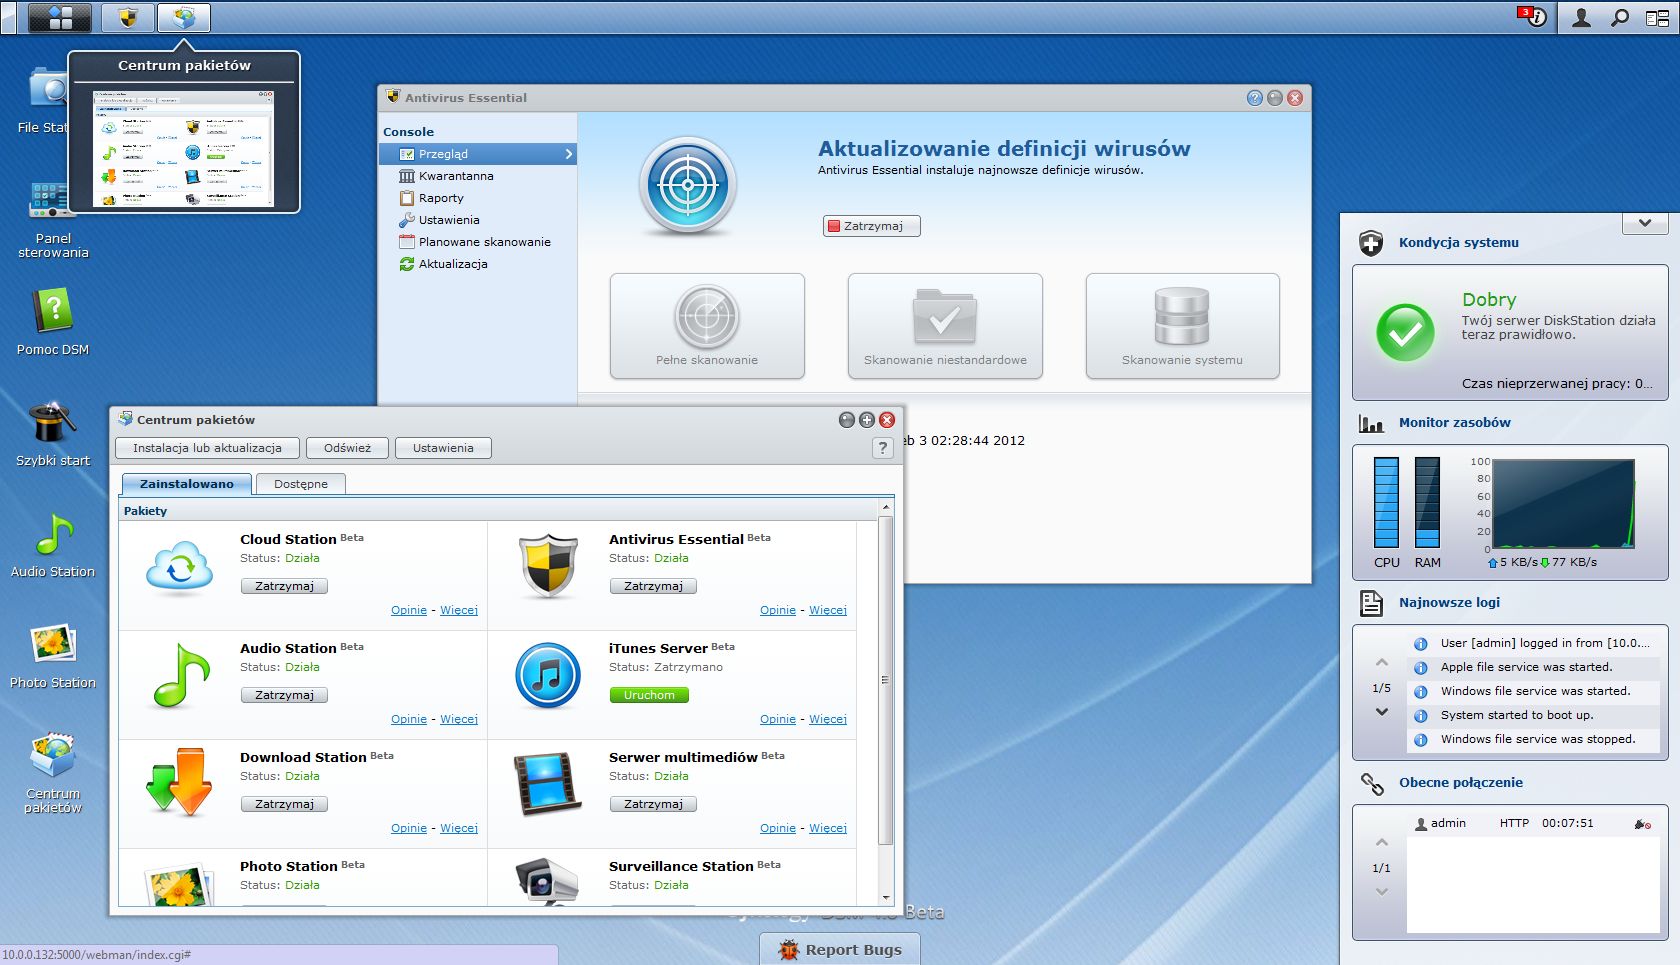The image size is (1680, 965).
Task: Stop Antivirus Essential package with Zatrzymaj
Action: (653, 586)
